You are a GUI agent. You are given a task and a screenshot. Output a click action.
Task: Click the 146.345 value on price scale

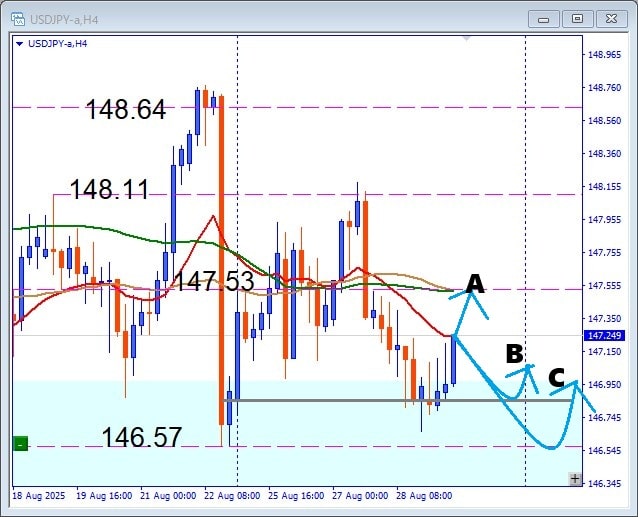pos(605,484)
